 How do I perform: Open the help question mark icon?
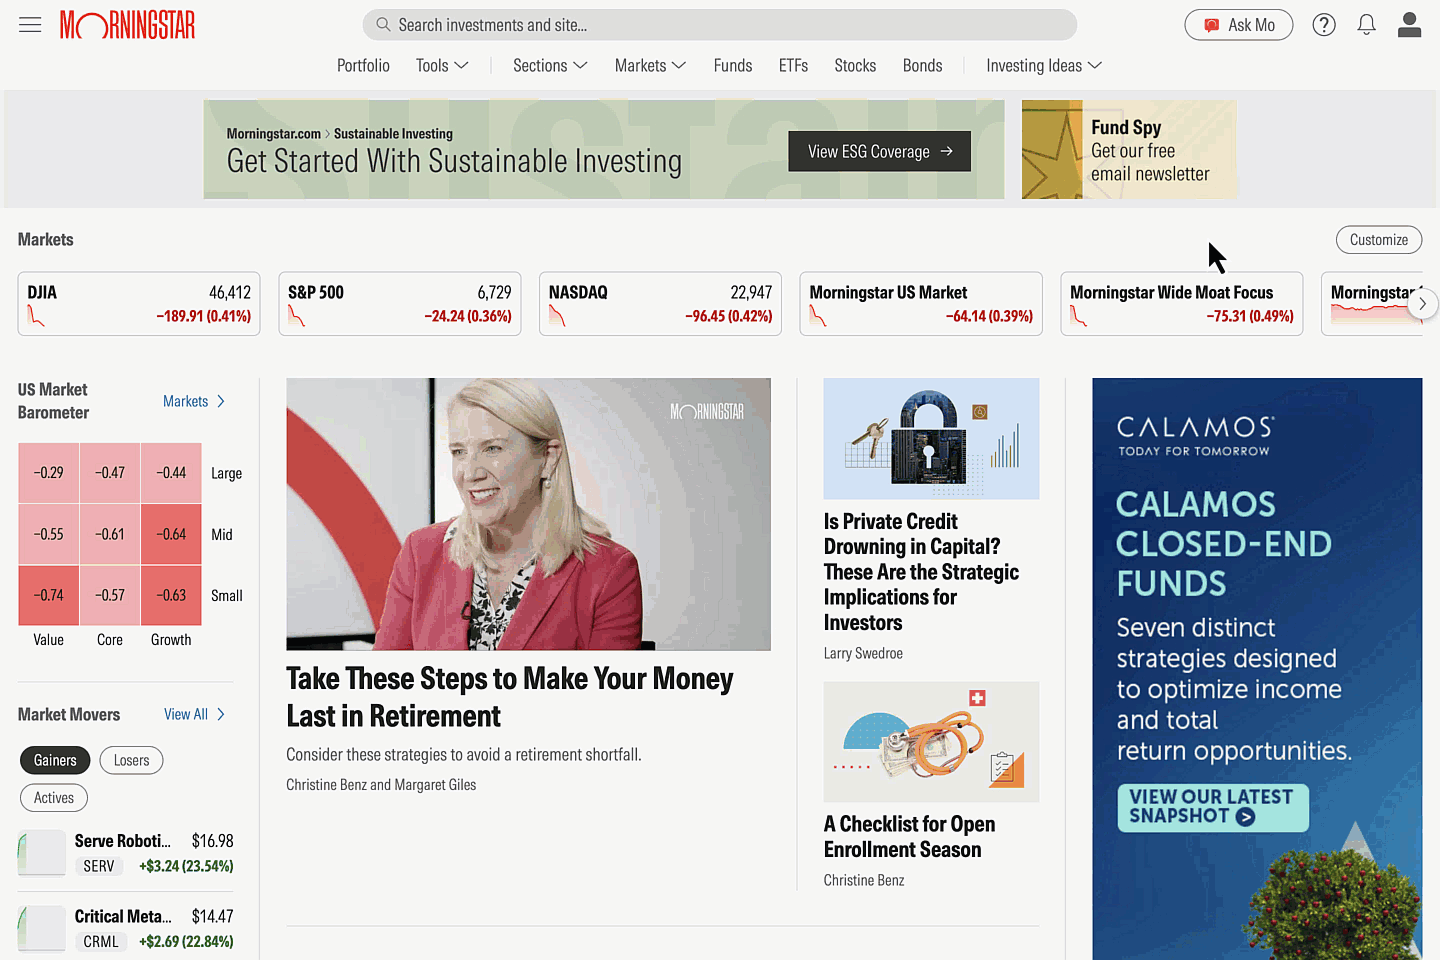1324,25
